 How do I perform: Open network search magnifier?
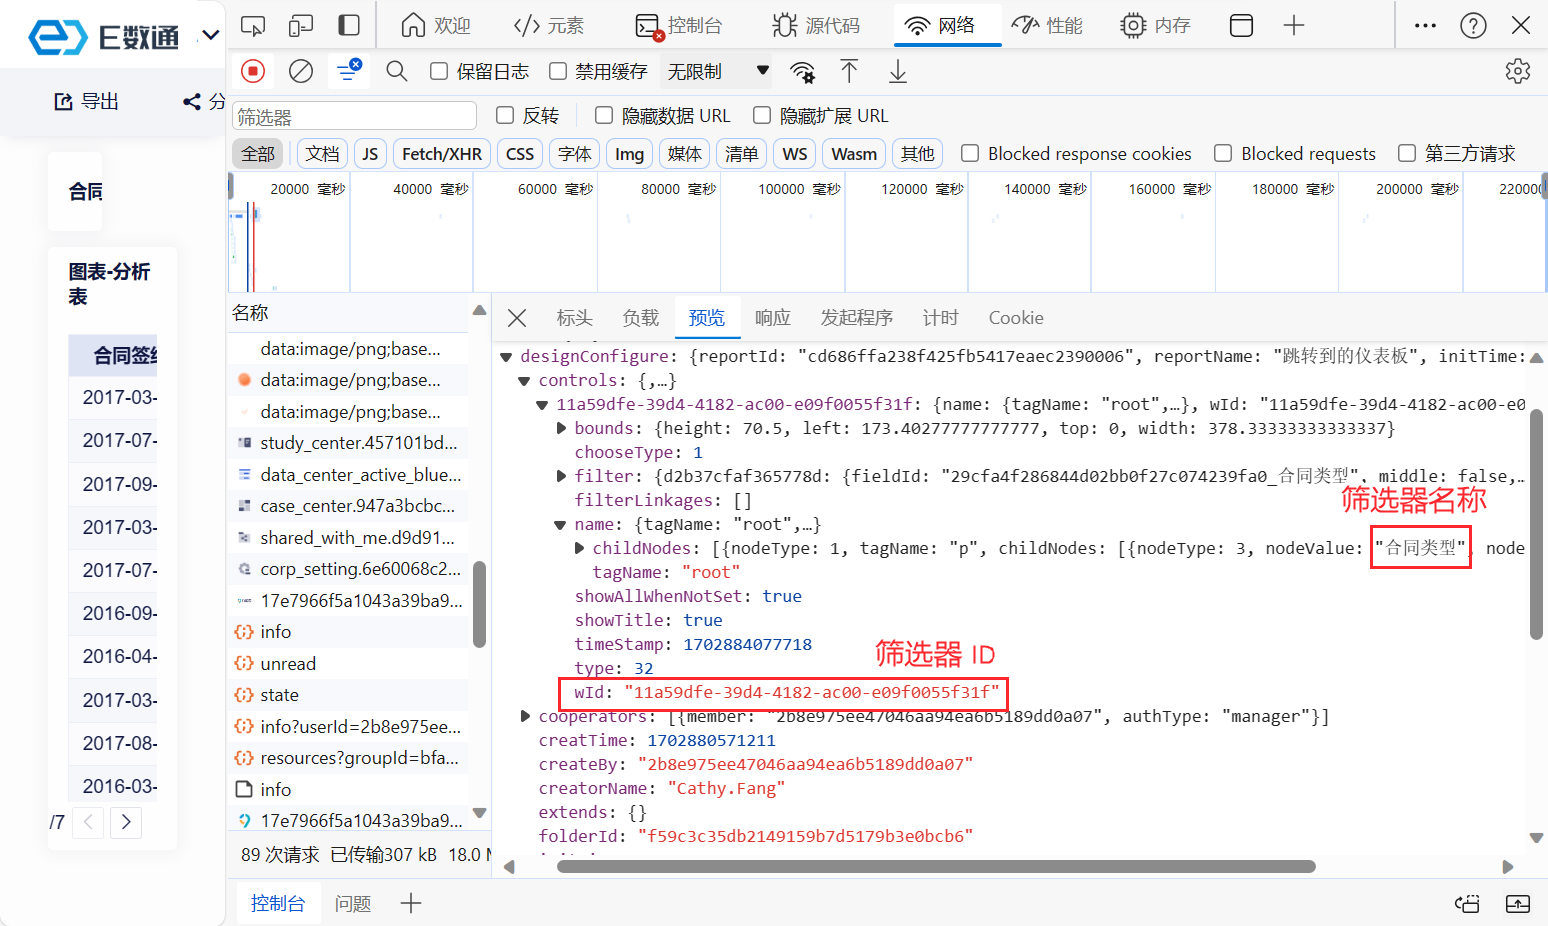coord(397,71)
